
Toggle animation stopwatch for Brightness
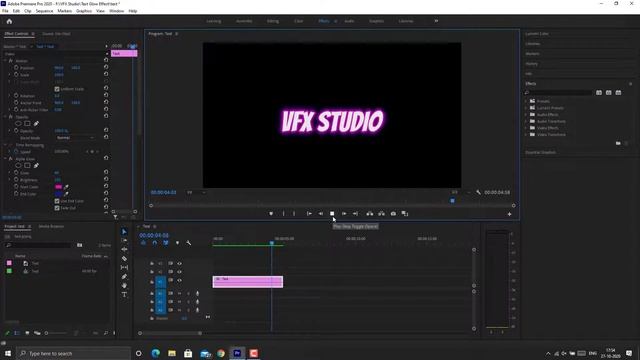(16, 180)
